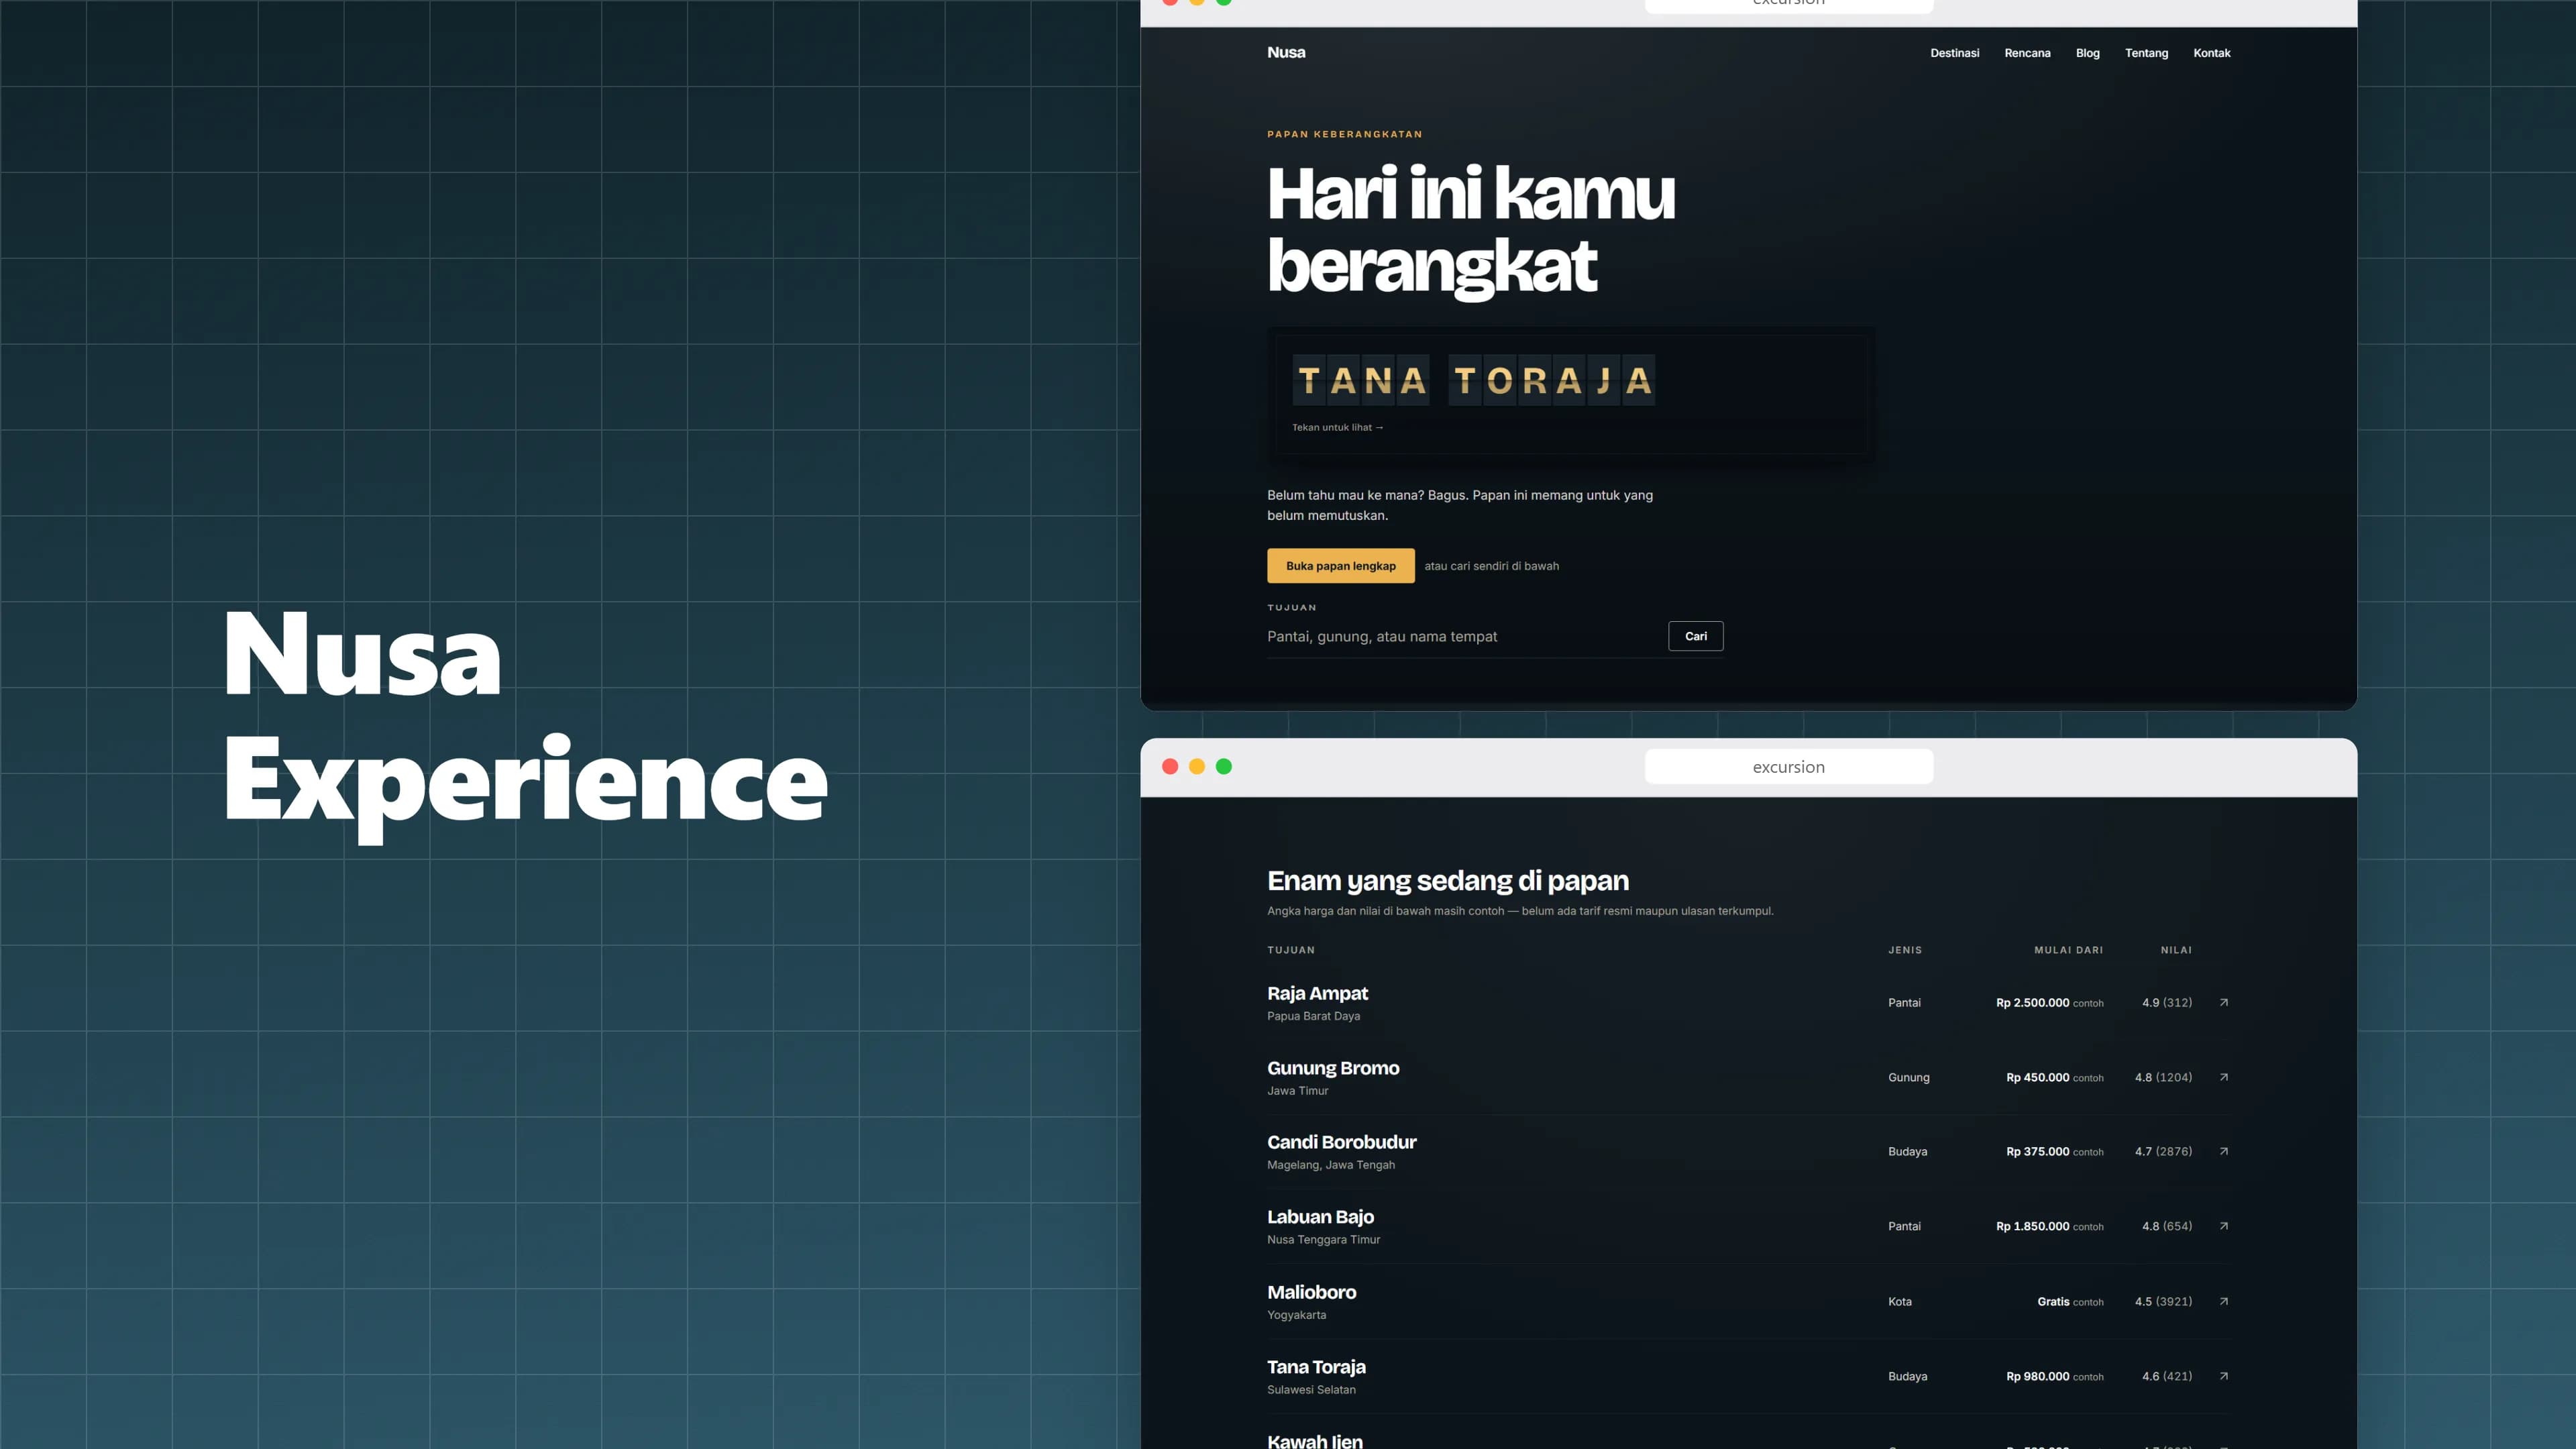Click the JENIS column header
The image size is (2576, 1449).
click(x=1904, y=950)
